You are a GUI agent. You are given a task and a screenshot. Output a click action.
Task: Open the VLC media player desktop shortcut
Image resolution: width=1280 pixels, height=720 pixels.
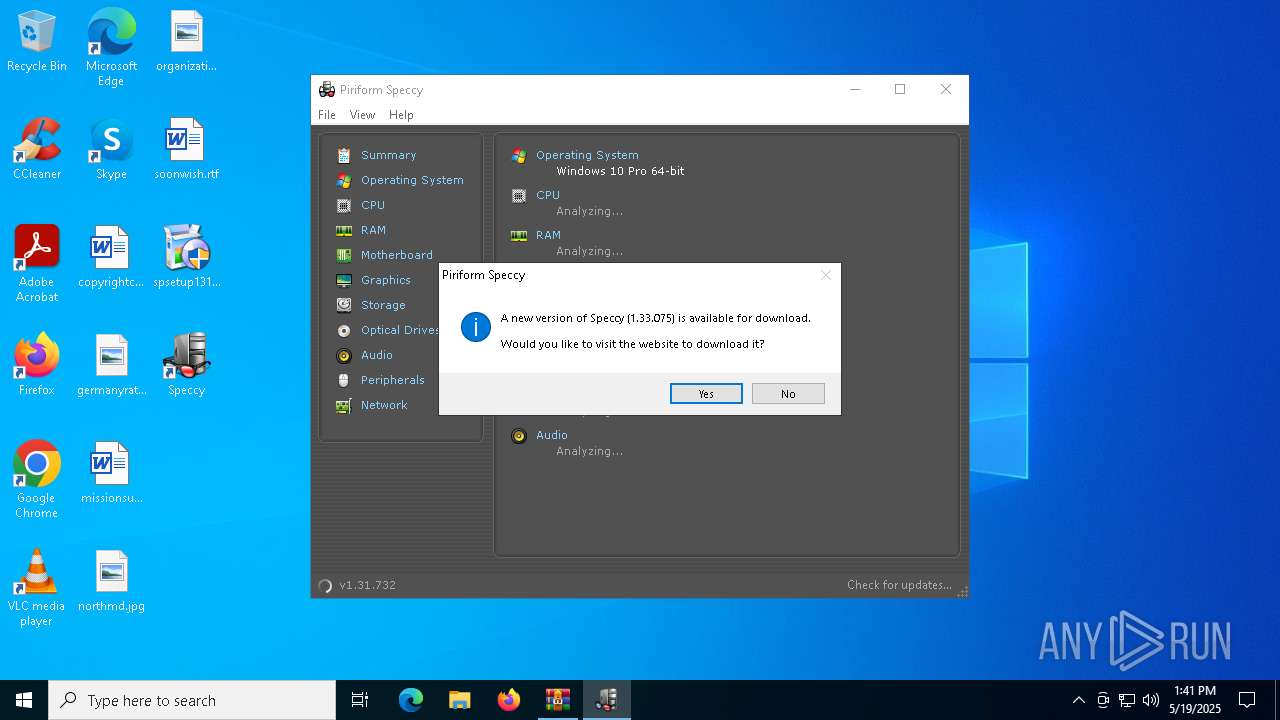click(x=37, y=588)
